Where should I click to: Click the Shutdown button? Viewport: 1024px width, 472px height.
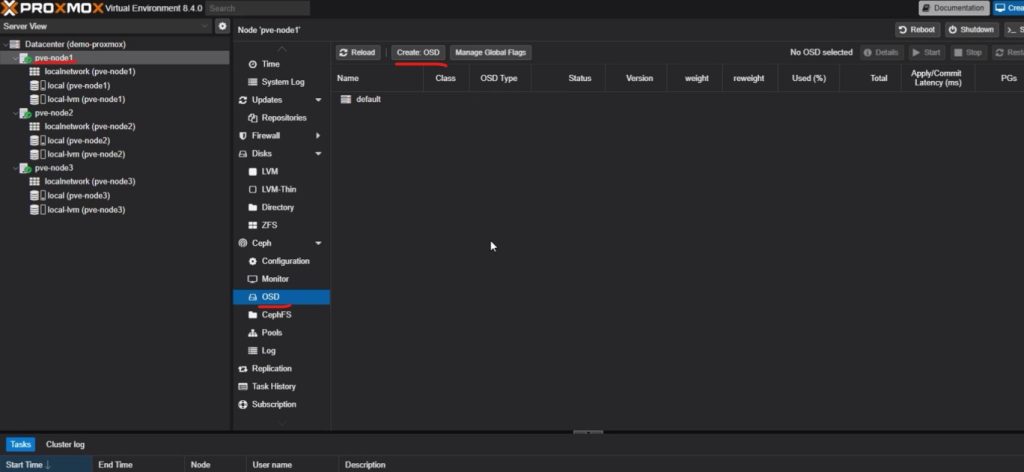[971, 29]
